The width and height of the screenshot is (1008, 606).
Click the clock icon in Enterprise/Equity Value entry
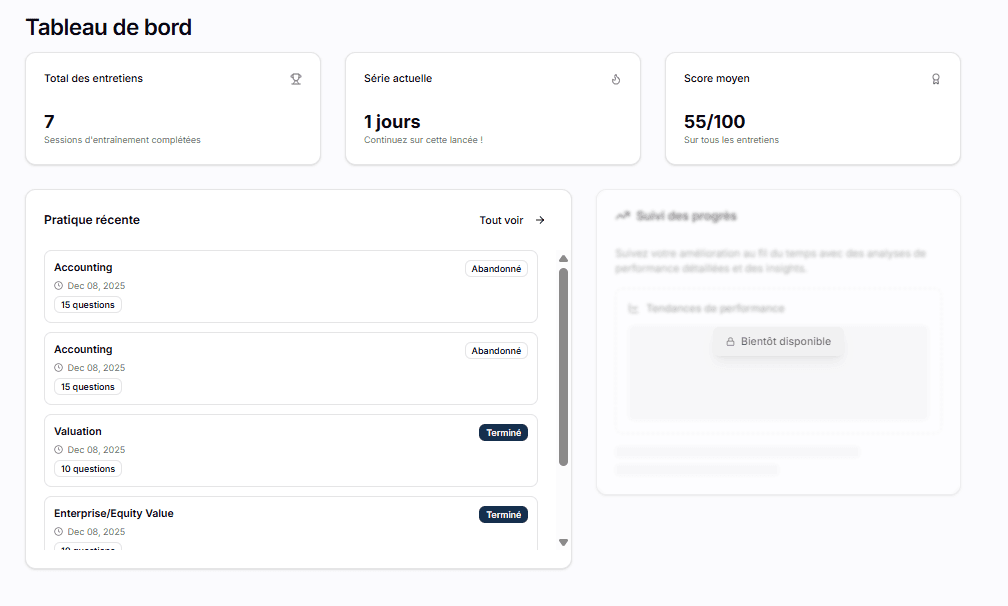coord(59,532)
